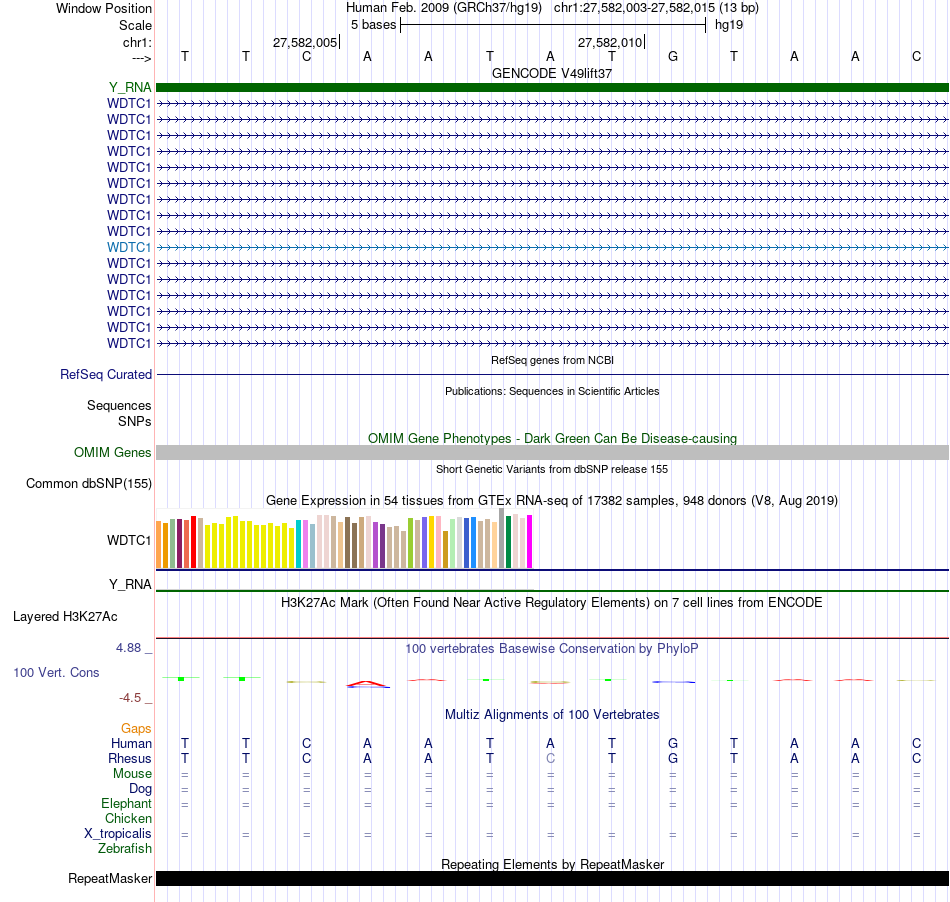This screenshot has height=902, width=950.
Task: Click the black RepeatMasker element bar
Action: pyautogui.click(x=552, y=878)
